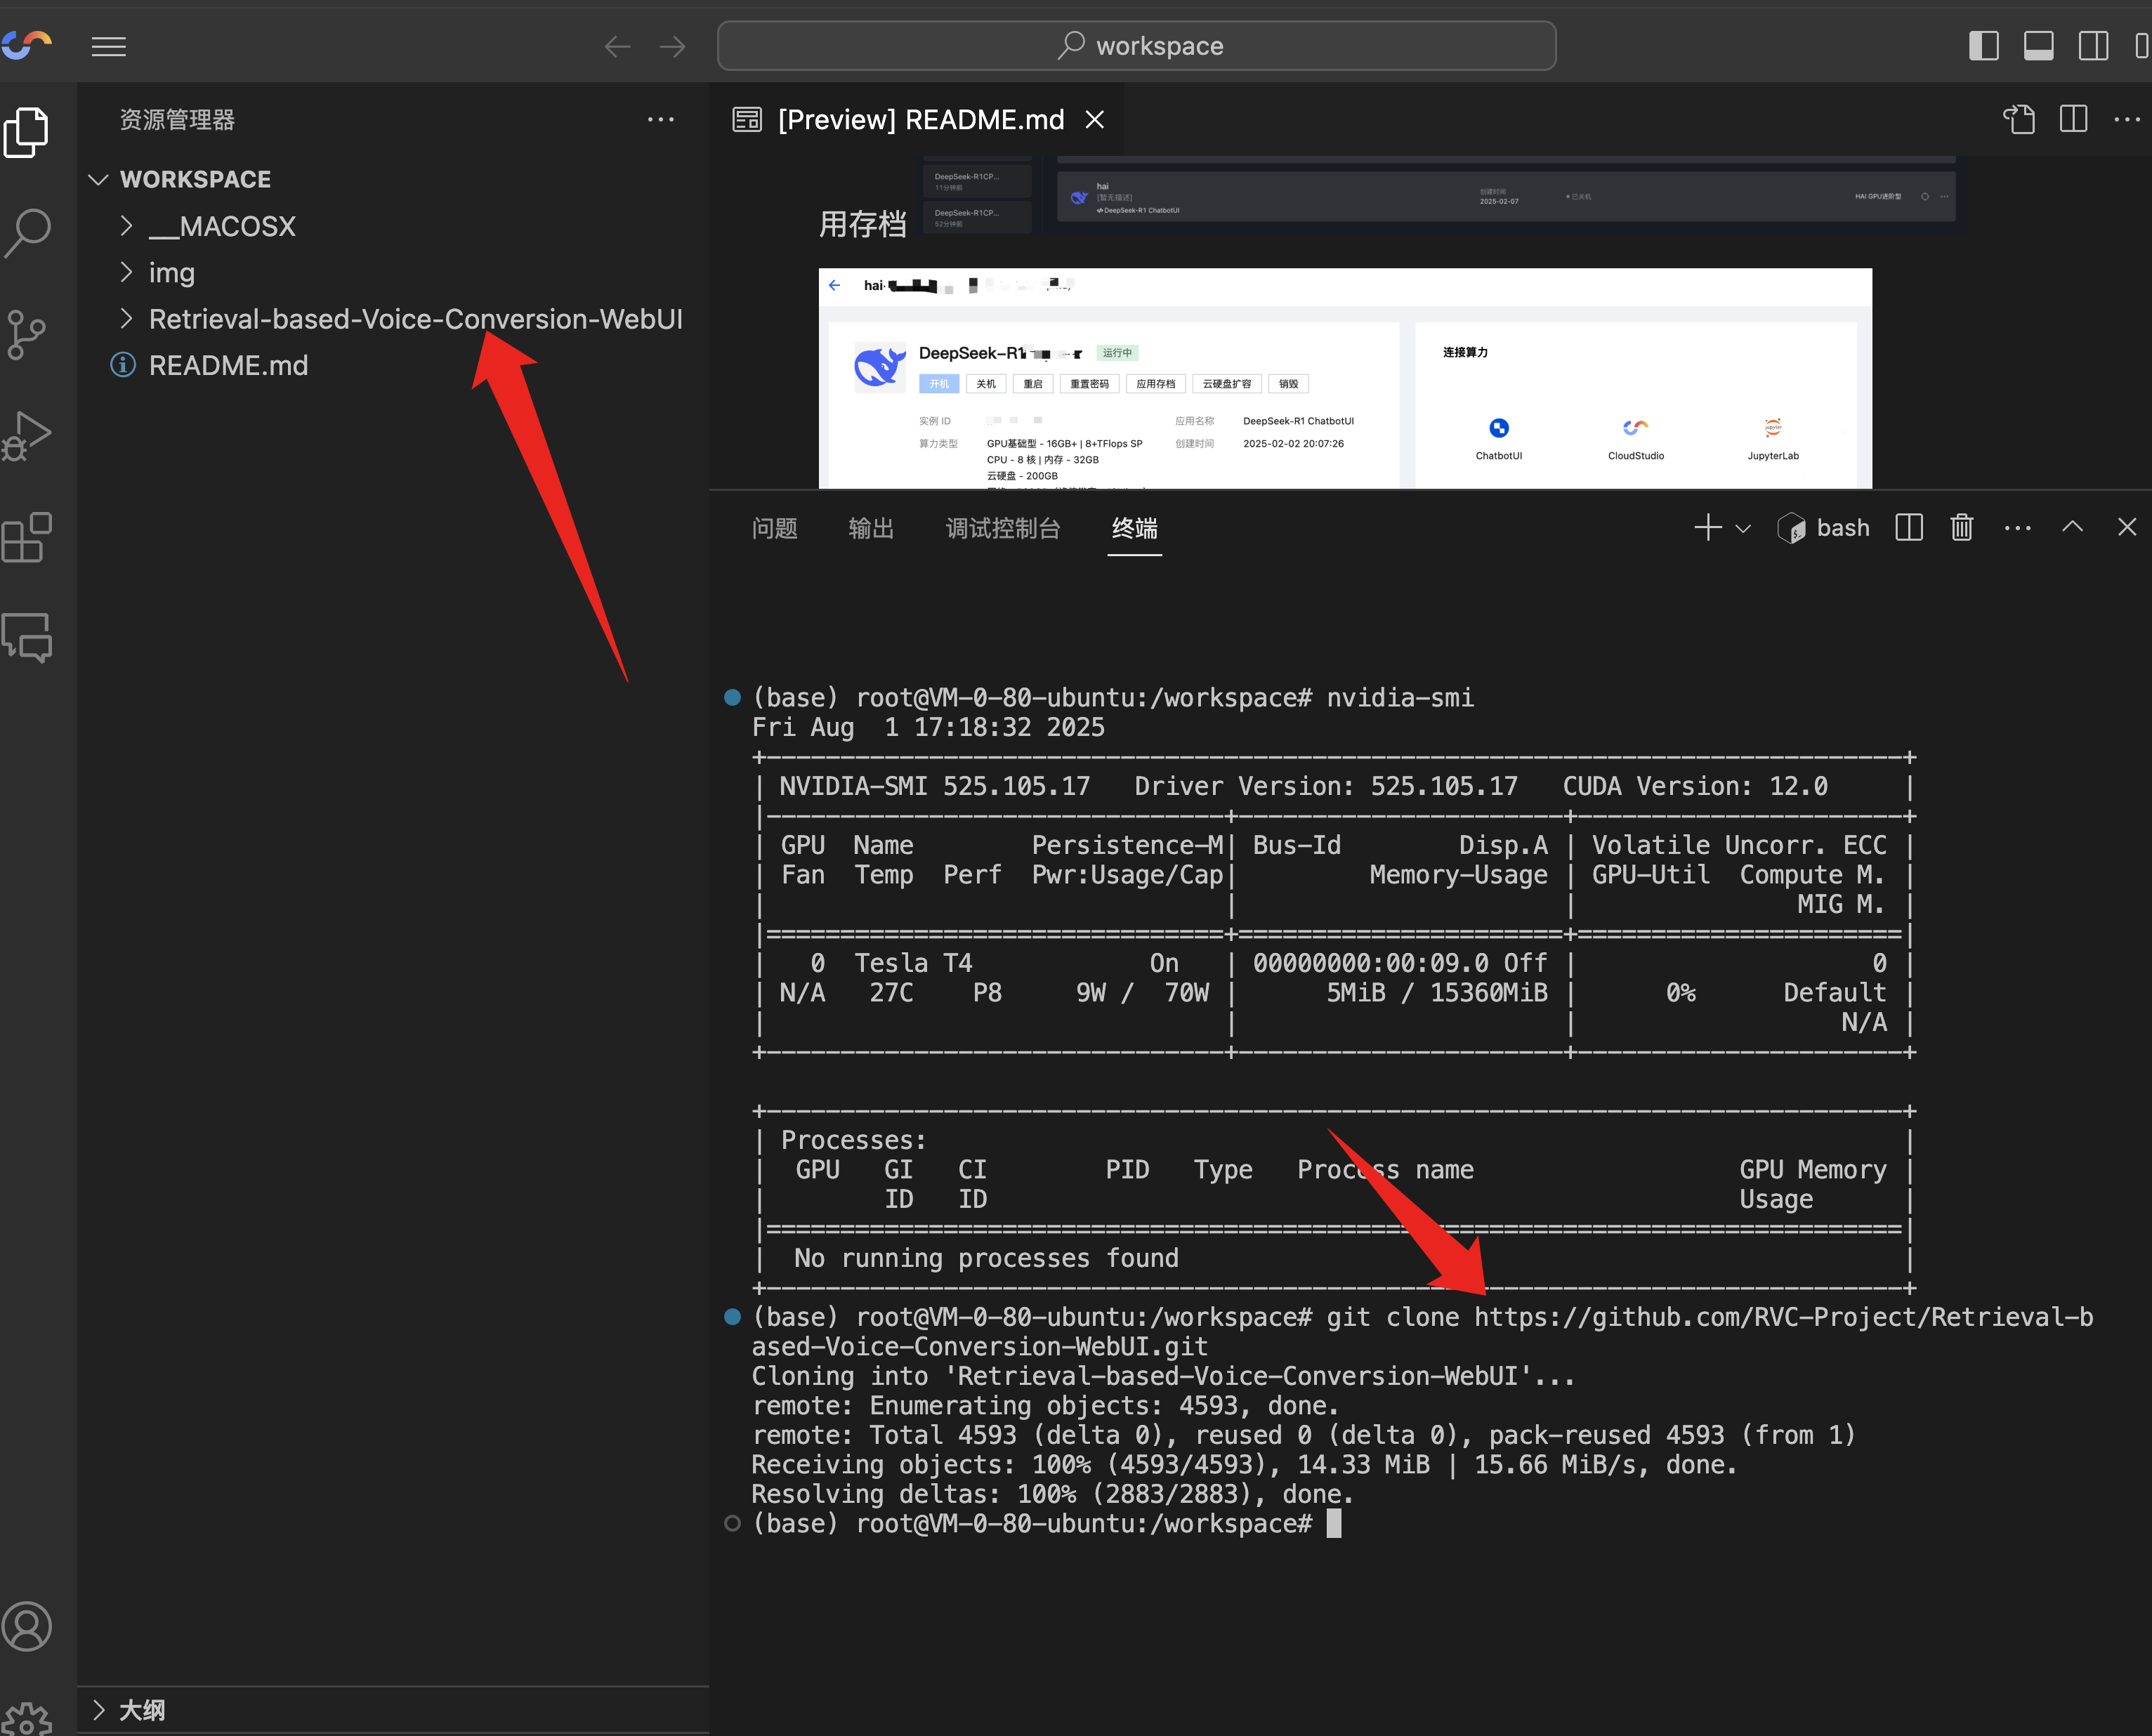The height and width of the screenshot is (1736, 2152).
Task: Click the workspace search command box
Action: [x=1136, y=46]
